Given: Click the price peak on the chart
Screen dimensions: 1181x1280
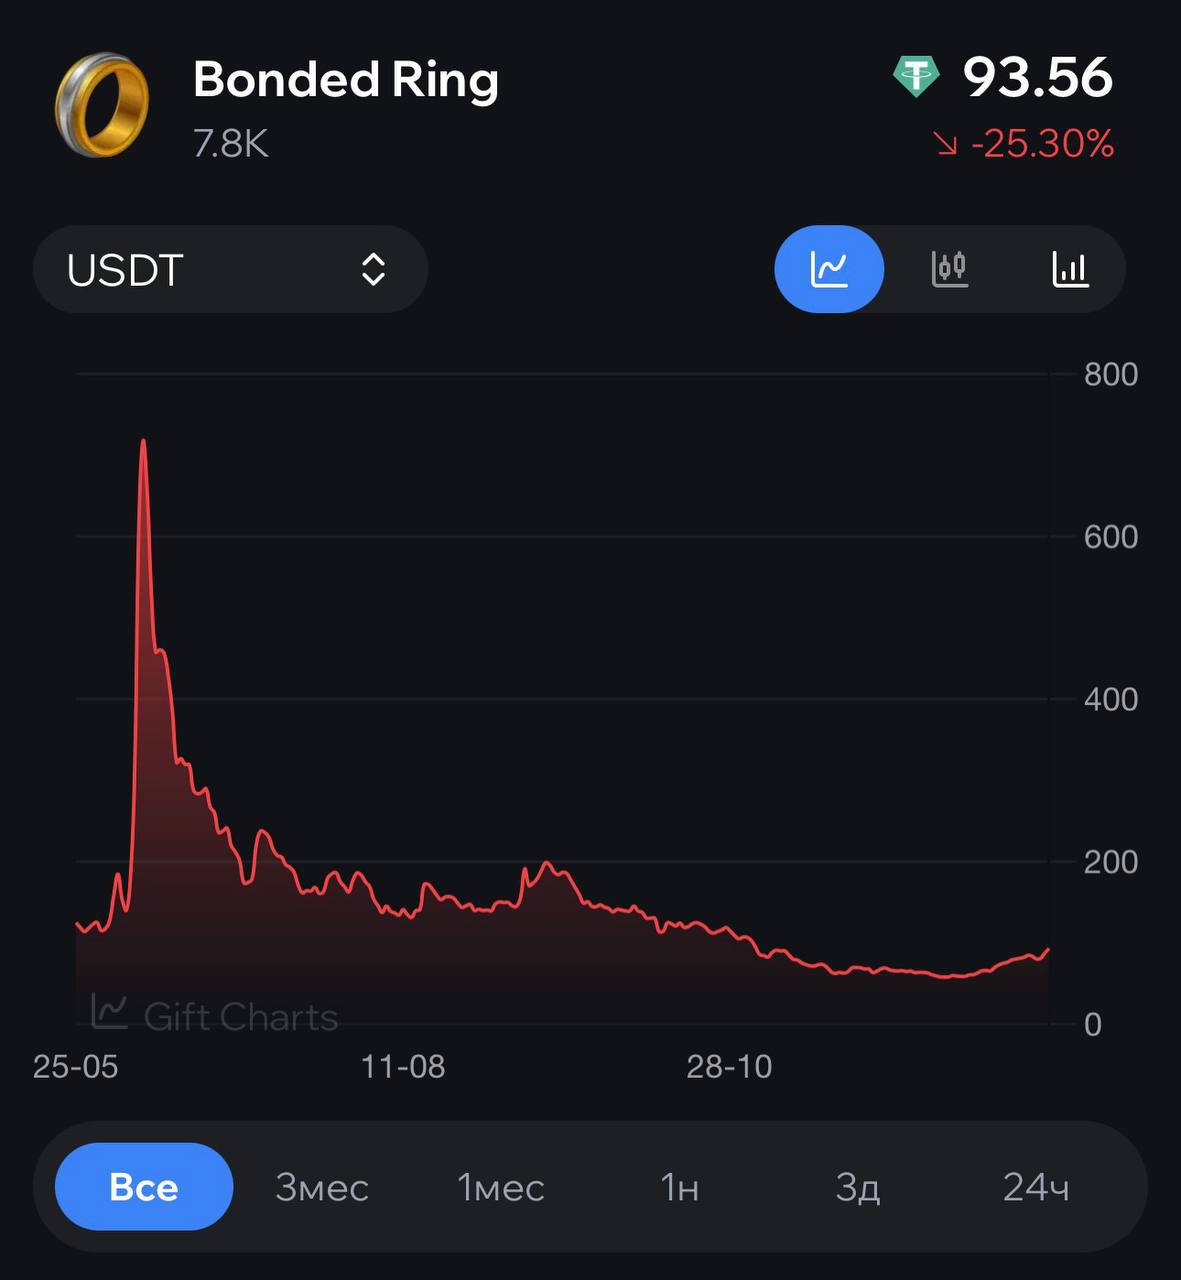Looking at the screenshot, I should coord(143,441).
